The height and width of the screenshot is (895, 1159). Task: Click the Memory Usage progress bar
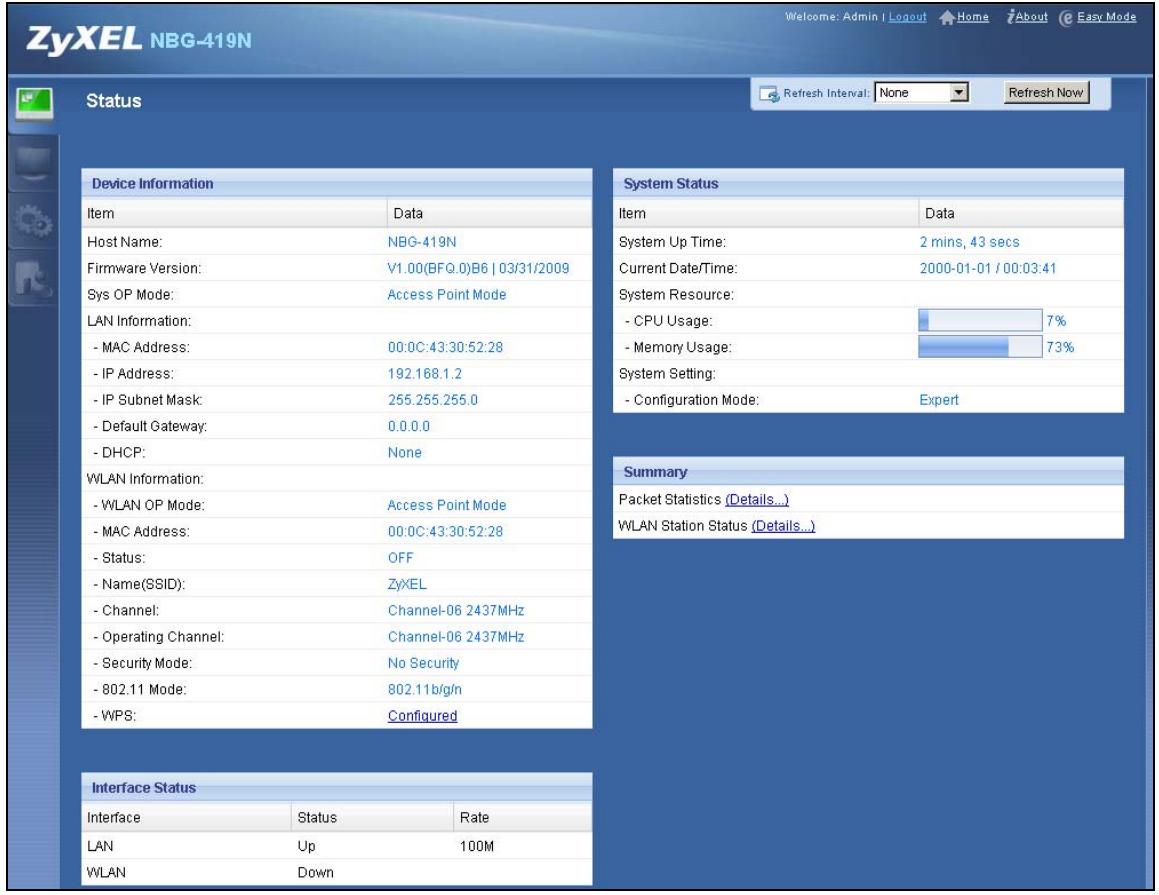coord(980,347)
